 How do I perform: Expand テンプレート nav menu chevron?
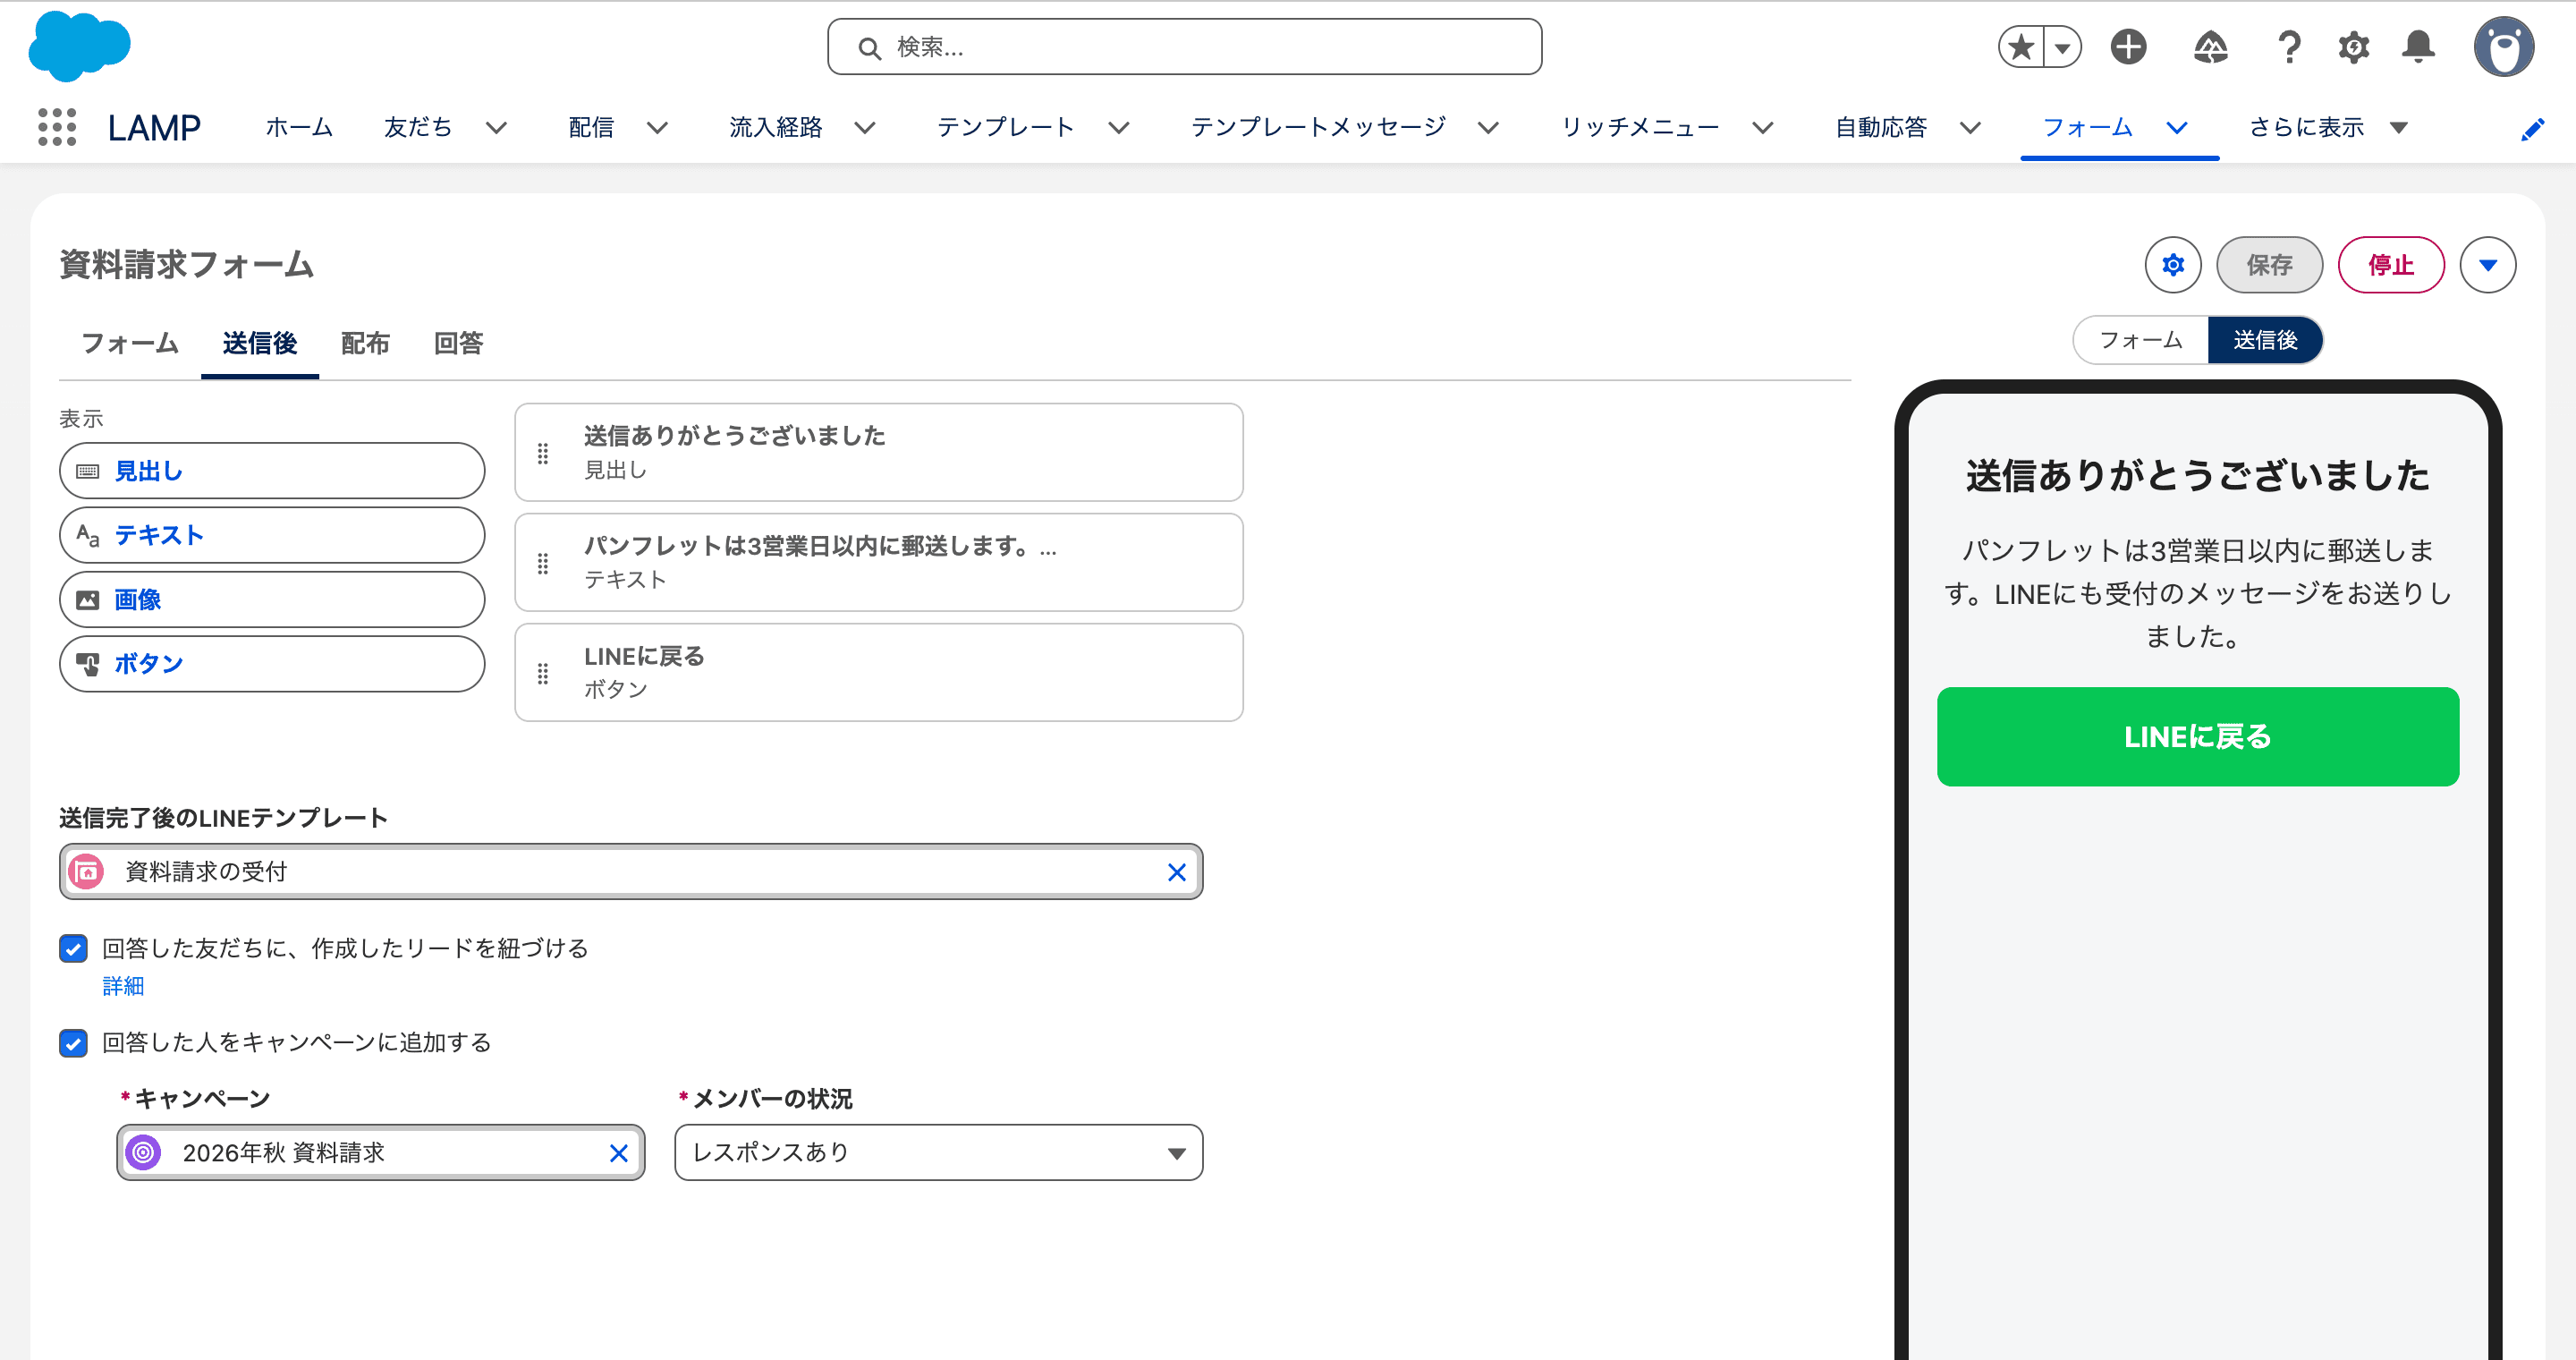tap(1119, 128)
